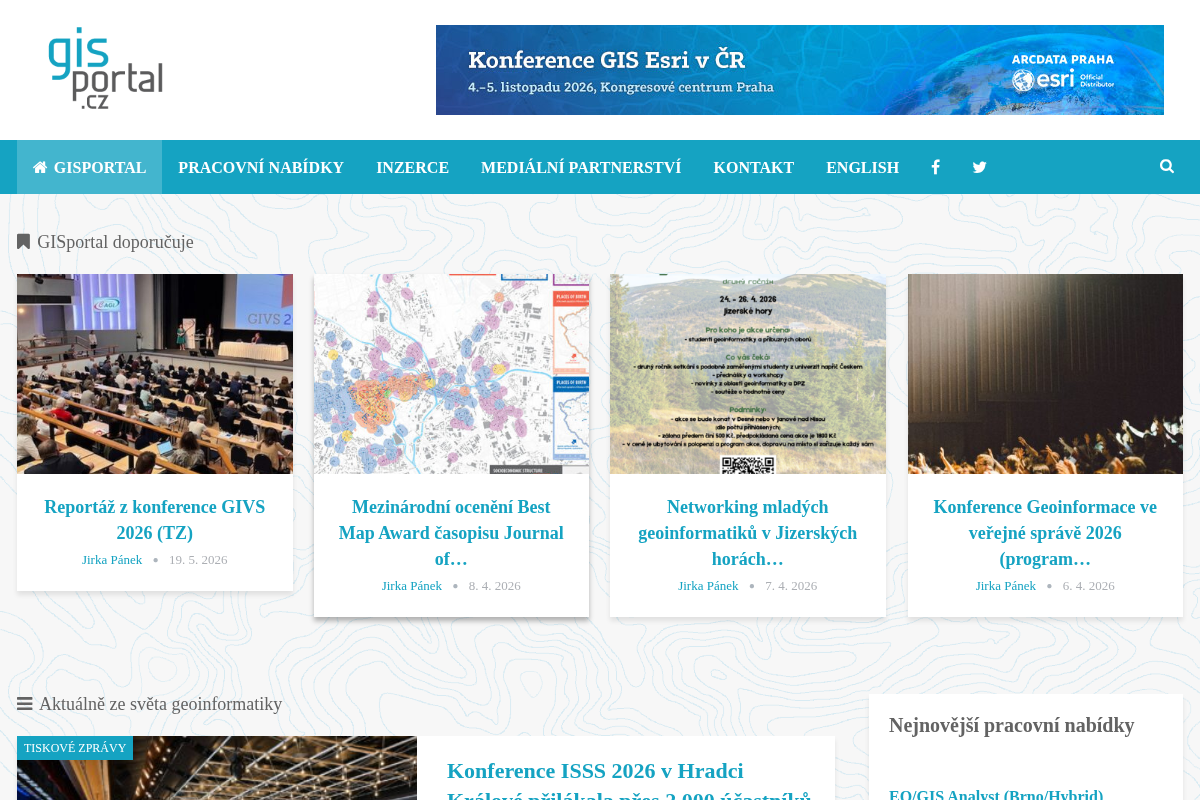Switch to the ENGLISH menu item
Image resolution: width=1200 pixels, height=800 pixels.
tap(862, 167)
